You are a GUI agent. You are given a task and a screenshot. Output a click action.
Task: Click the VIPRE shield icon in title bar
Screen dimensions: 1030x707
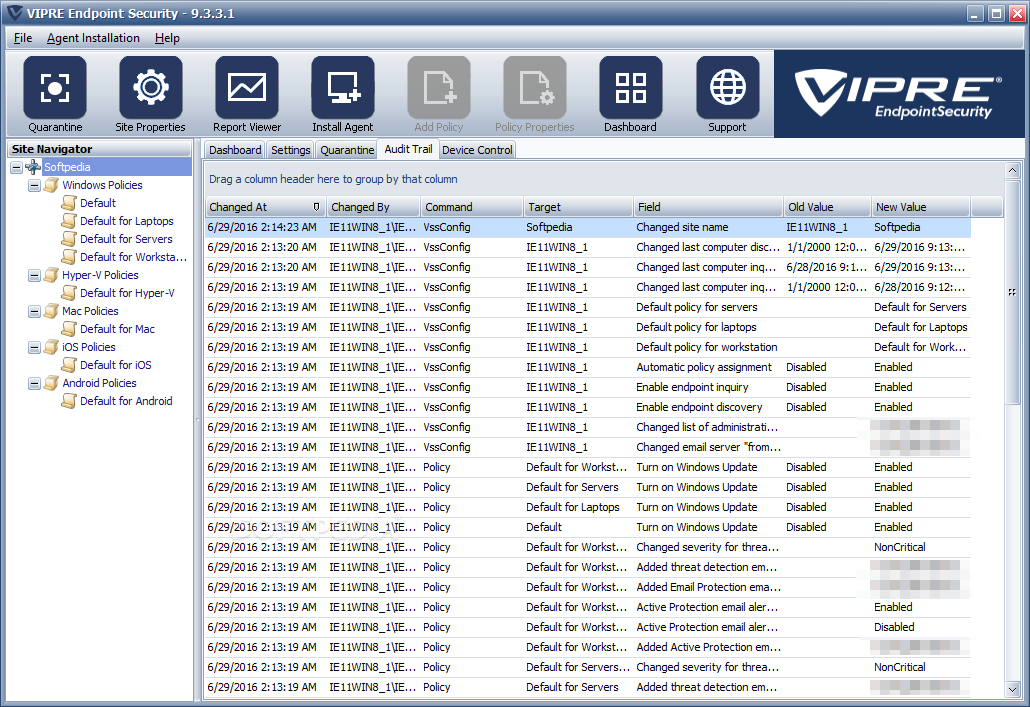(x=14, y=13)
